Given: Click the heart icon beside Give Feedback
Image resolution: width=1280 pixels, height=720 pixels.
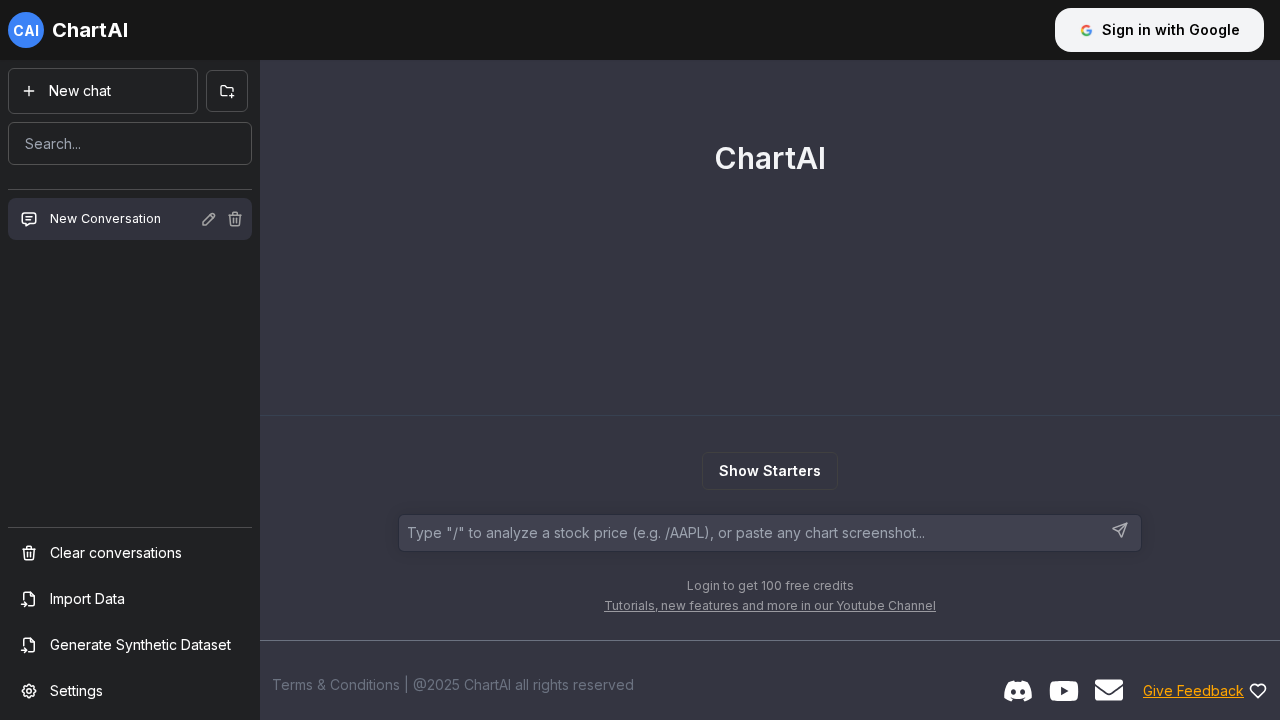Looking at the screenshot, I should 1257,691.
